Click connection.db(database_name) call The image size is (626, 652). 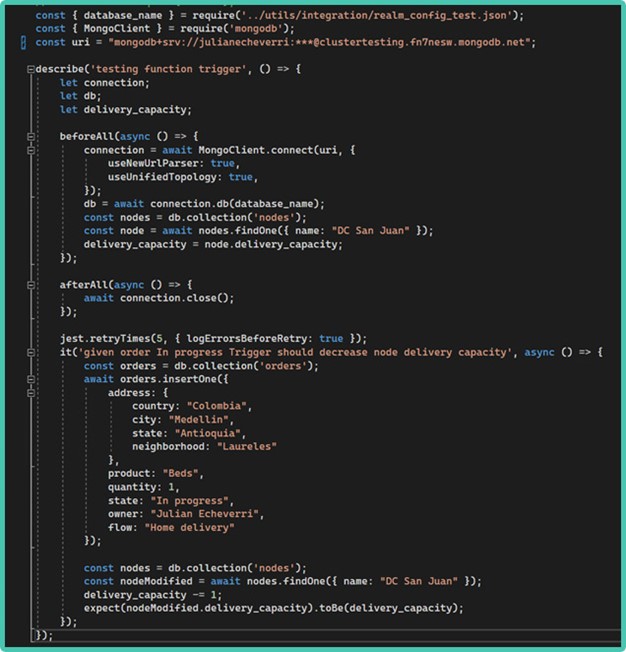pyautogui.click(x=234, y=204)
